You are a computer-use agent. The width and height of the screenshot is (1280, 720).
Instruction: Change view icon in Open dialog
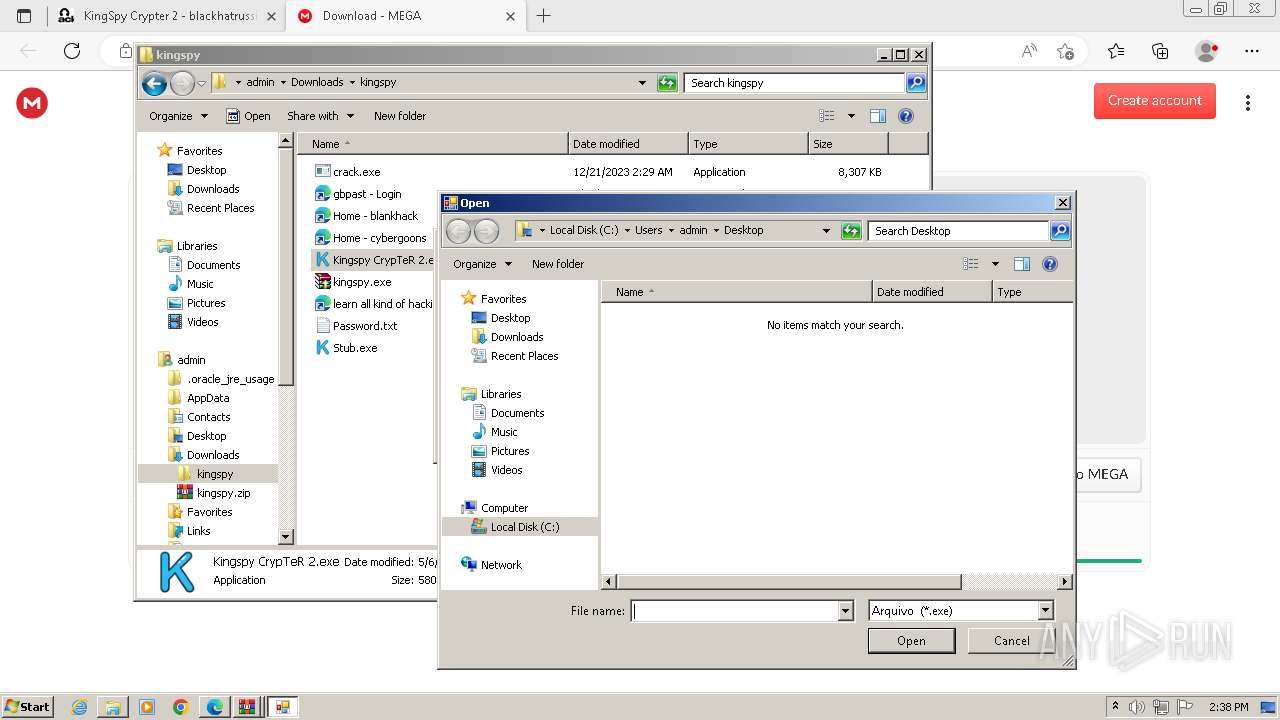(x=970, y=264)
